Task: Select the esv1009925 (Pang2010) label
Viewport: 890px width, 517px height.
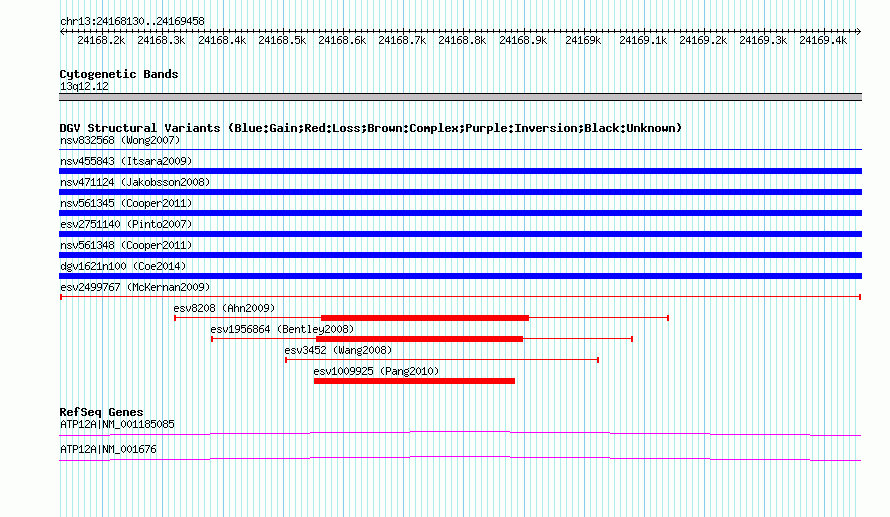Action: click(376, 371)
